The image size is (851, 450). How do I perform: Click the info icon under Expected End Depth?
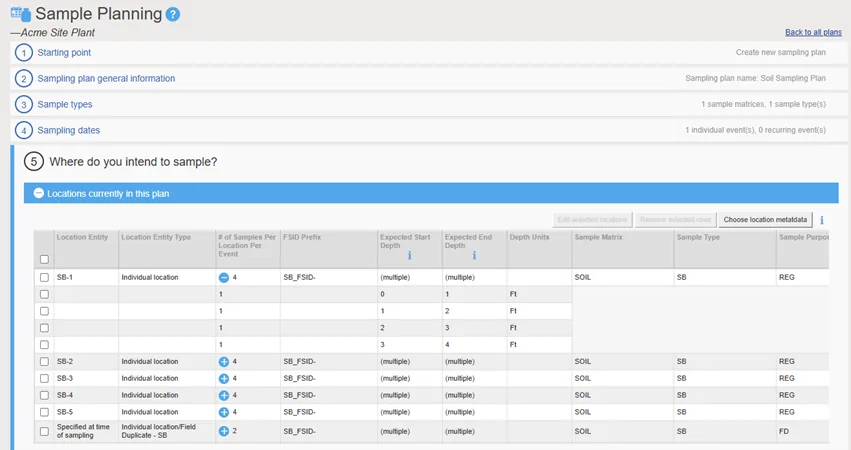(474, 255)
